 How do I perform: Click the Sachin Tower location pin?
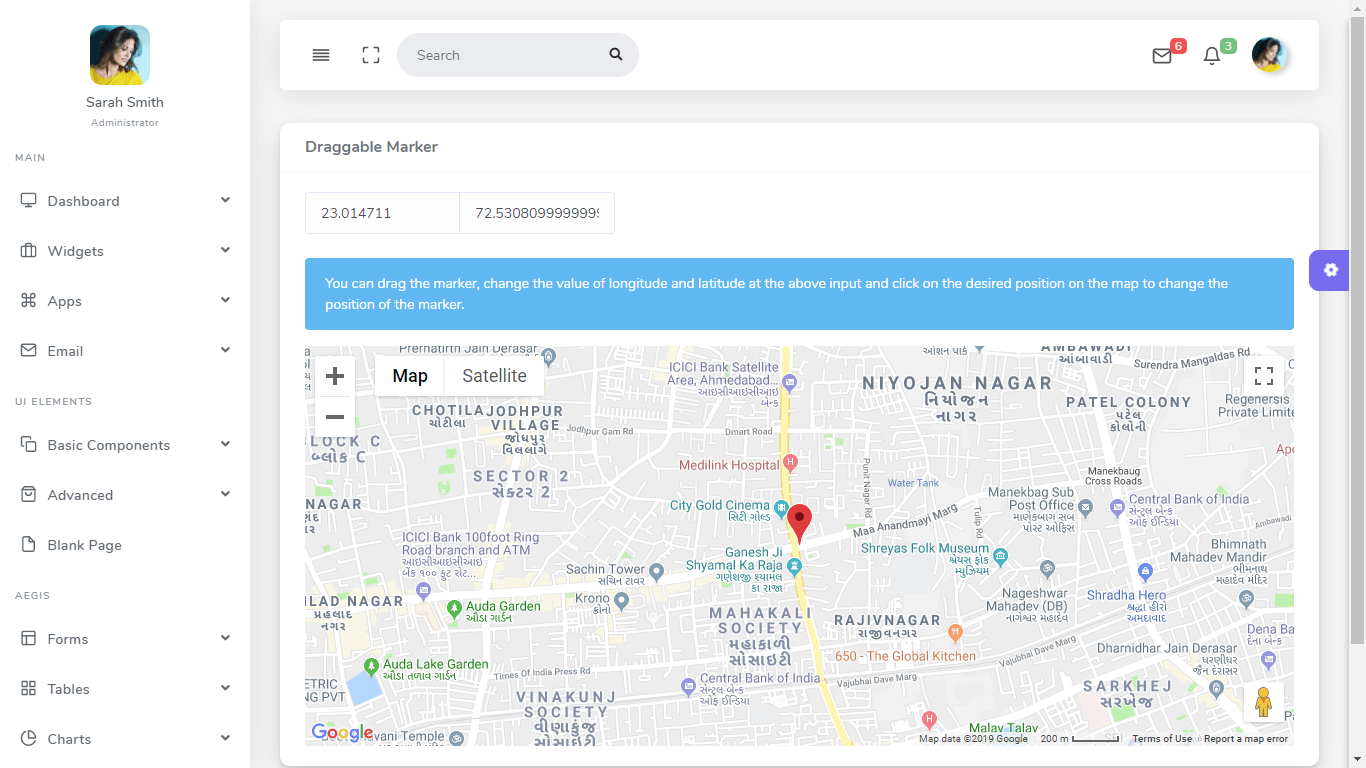pos(656,572)
